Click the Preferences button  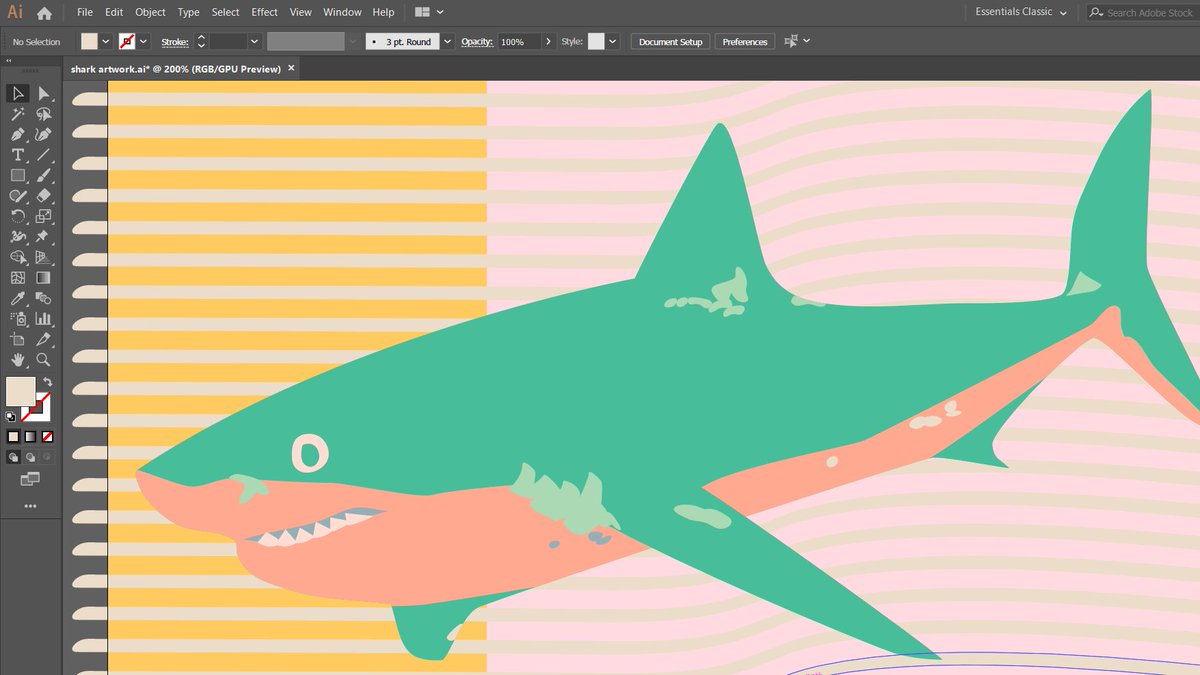745,42
